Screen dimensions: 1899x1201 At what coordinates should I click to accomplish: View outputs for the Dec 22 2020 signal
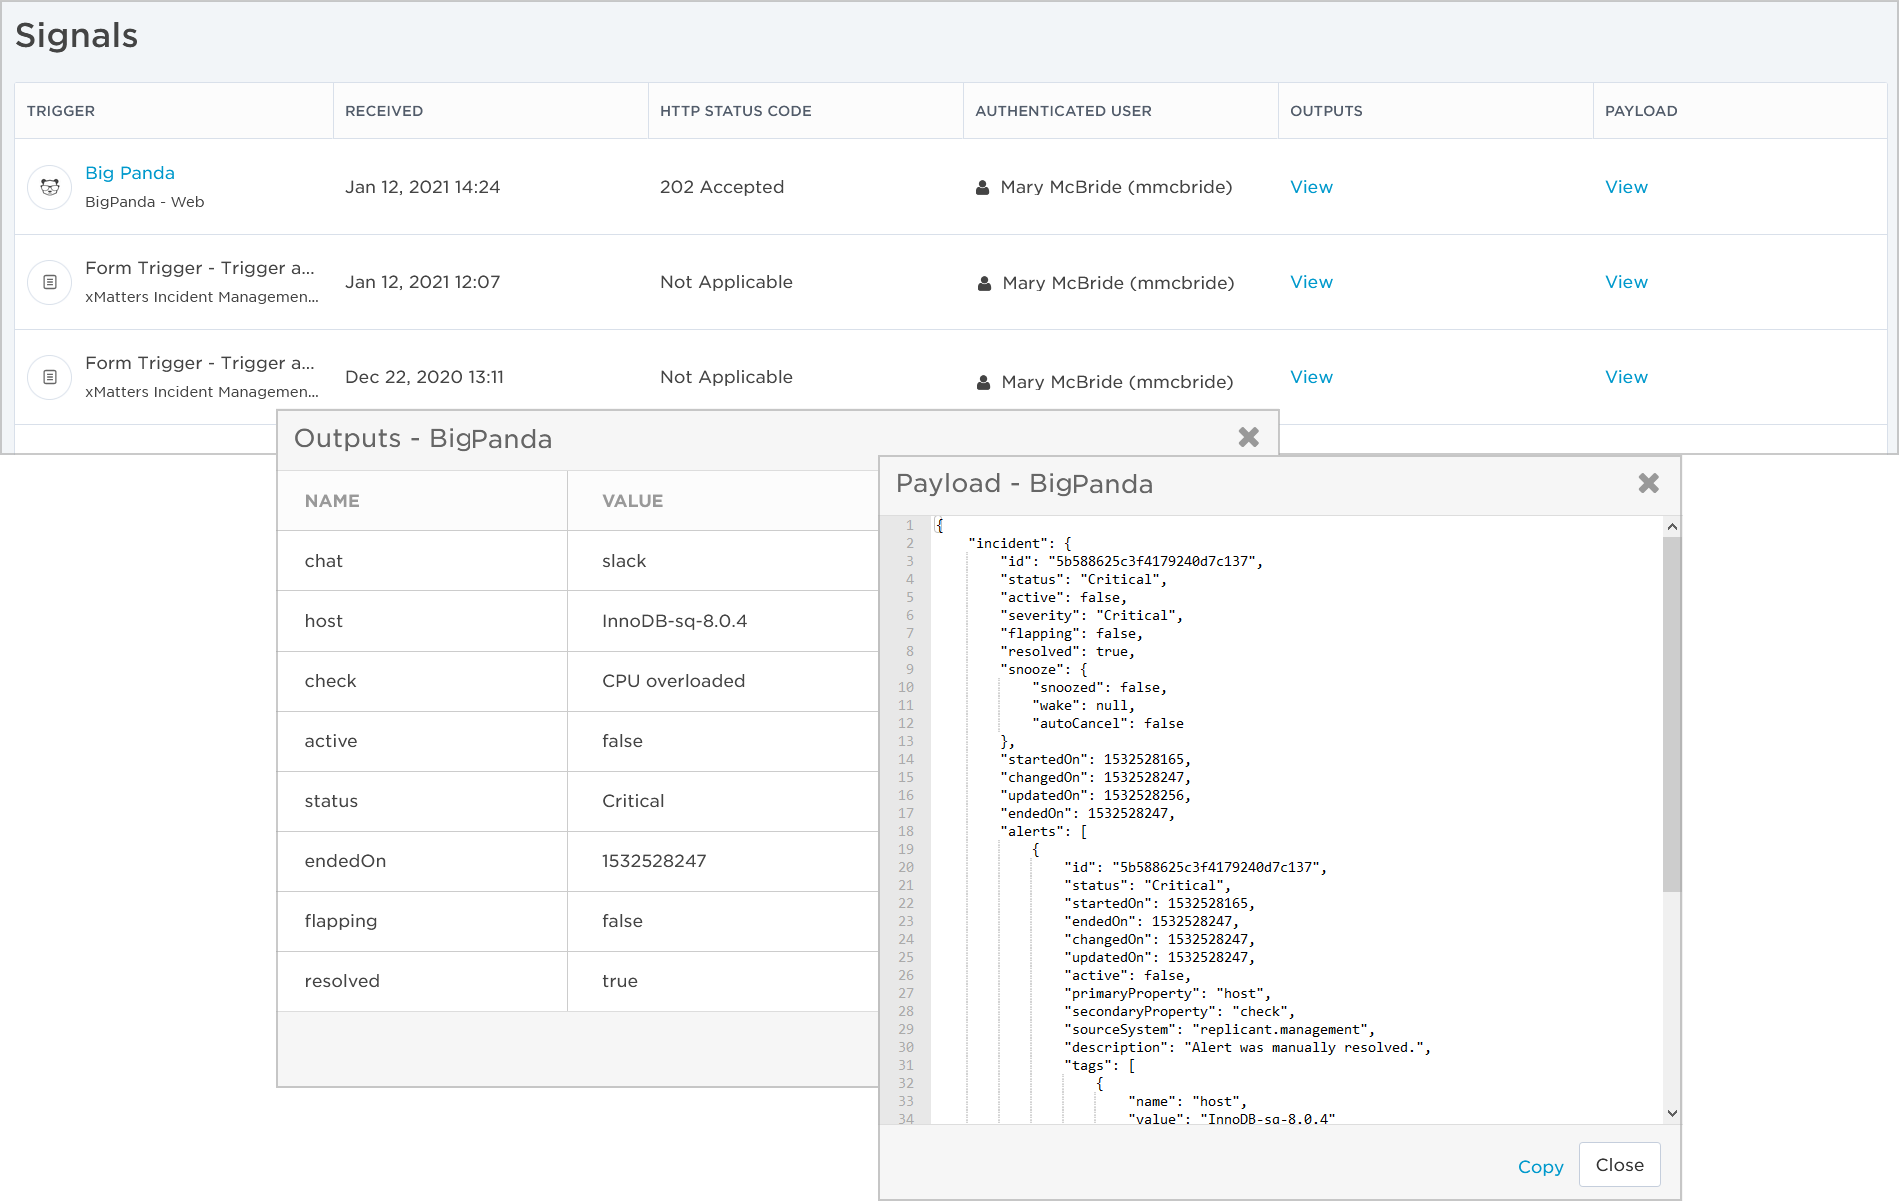pos(1311,377)
